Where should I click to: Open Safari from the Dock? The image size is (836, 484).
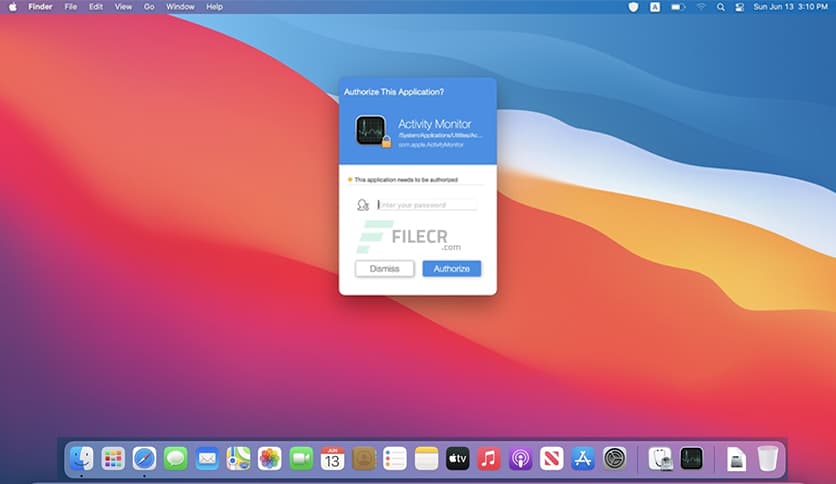coord(144,458)
